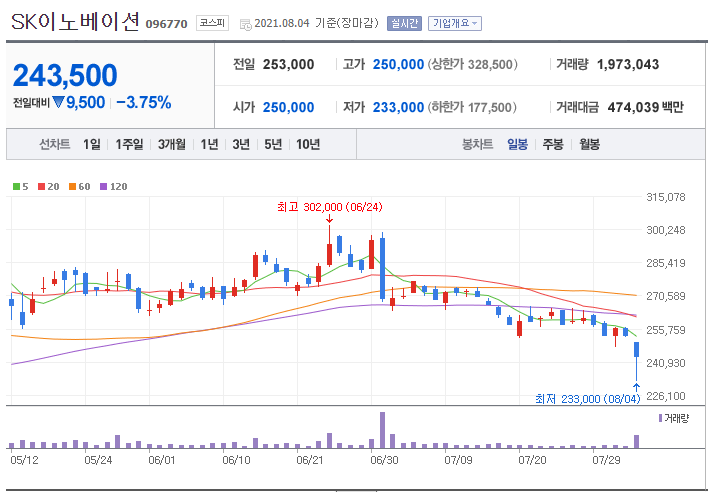Select the 1일 line chart period
The width and height of the screenshot is (708, 492).
coord(92,144)
